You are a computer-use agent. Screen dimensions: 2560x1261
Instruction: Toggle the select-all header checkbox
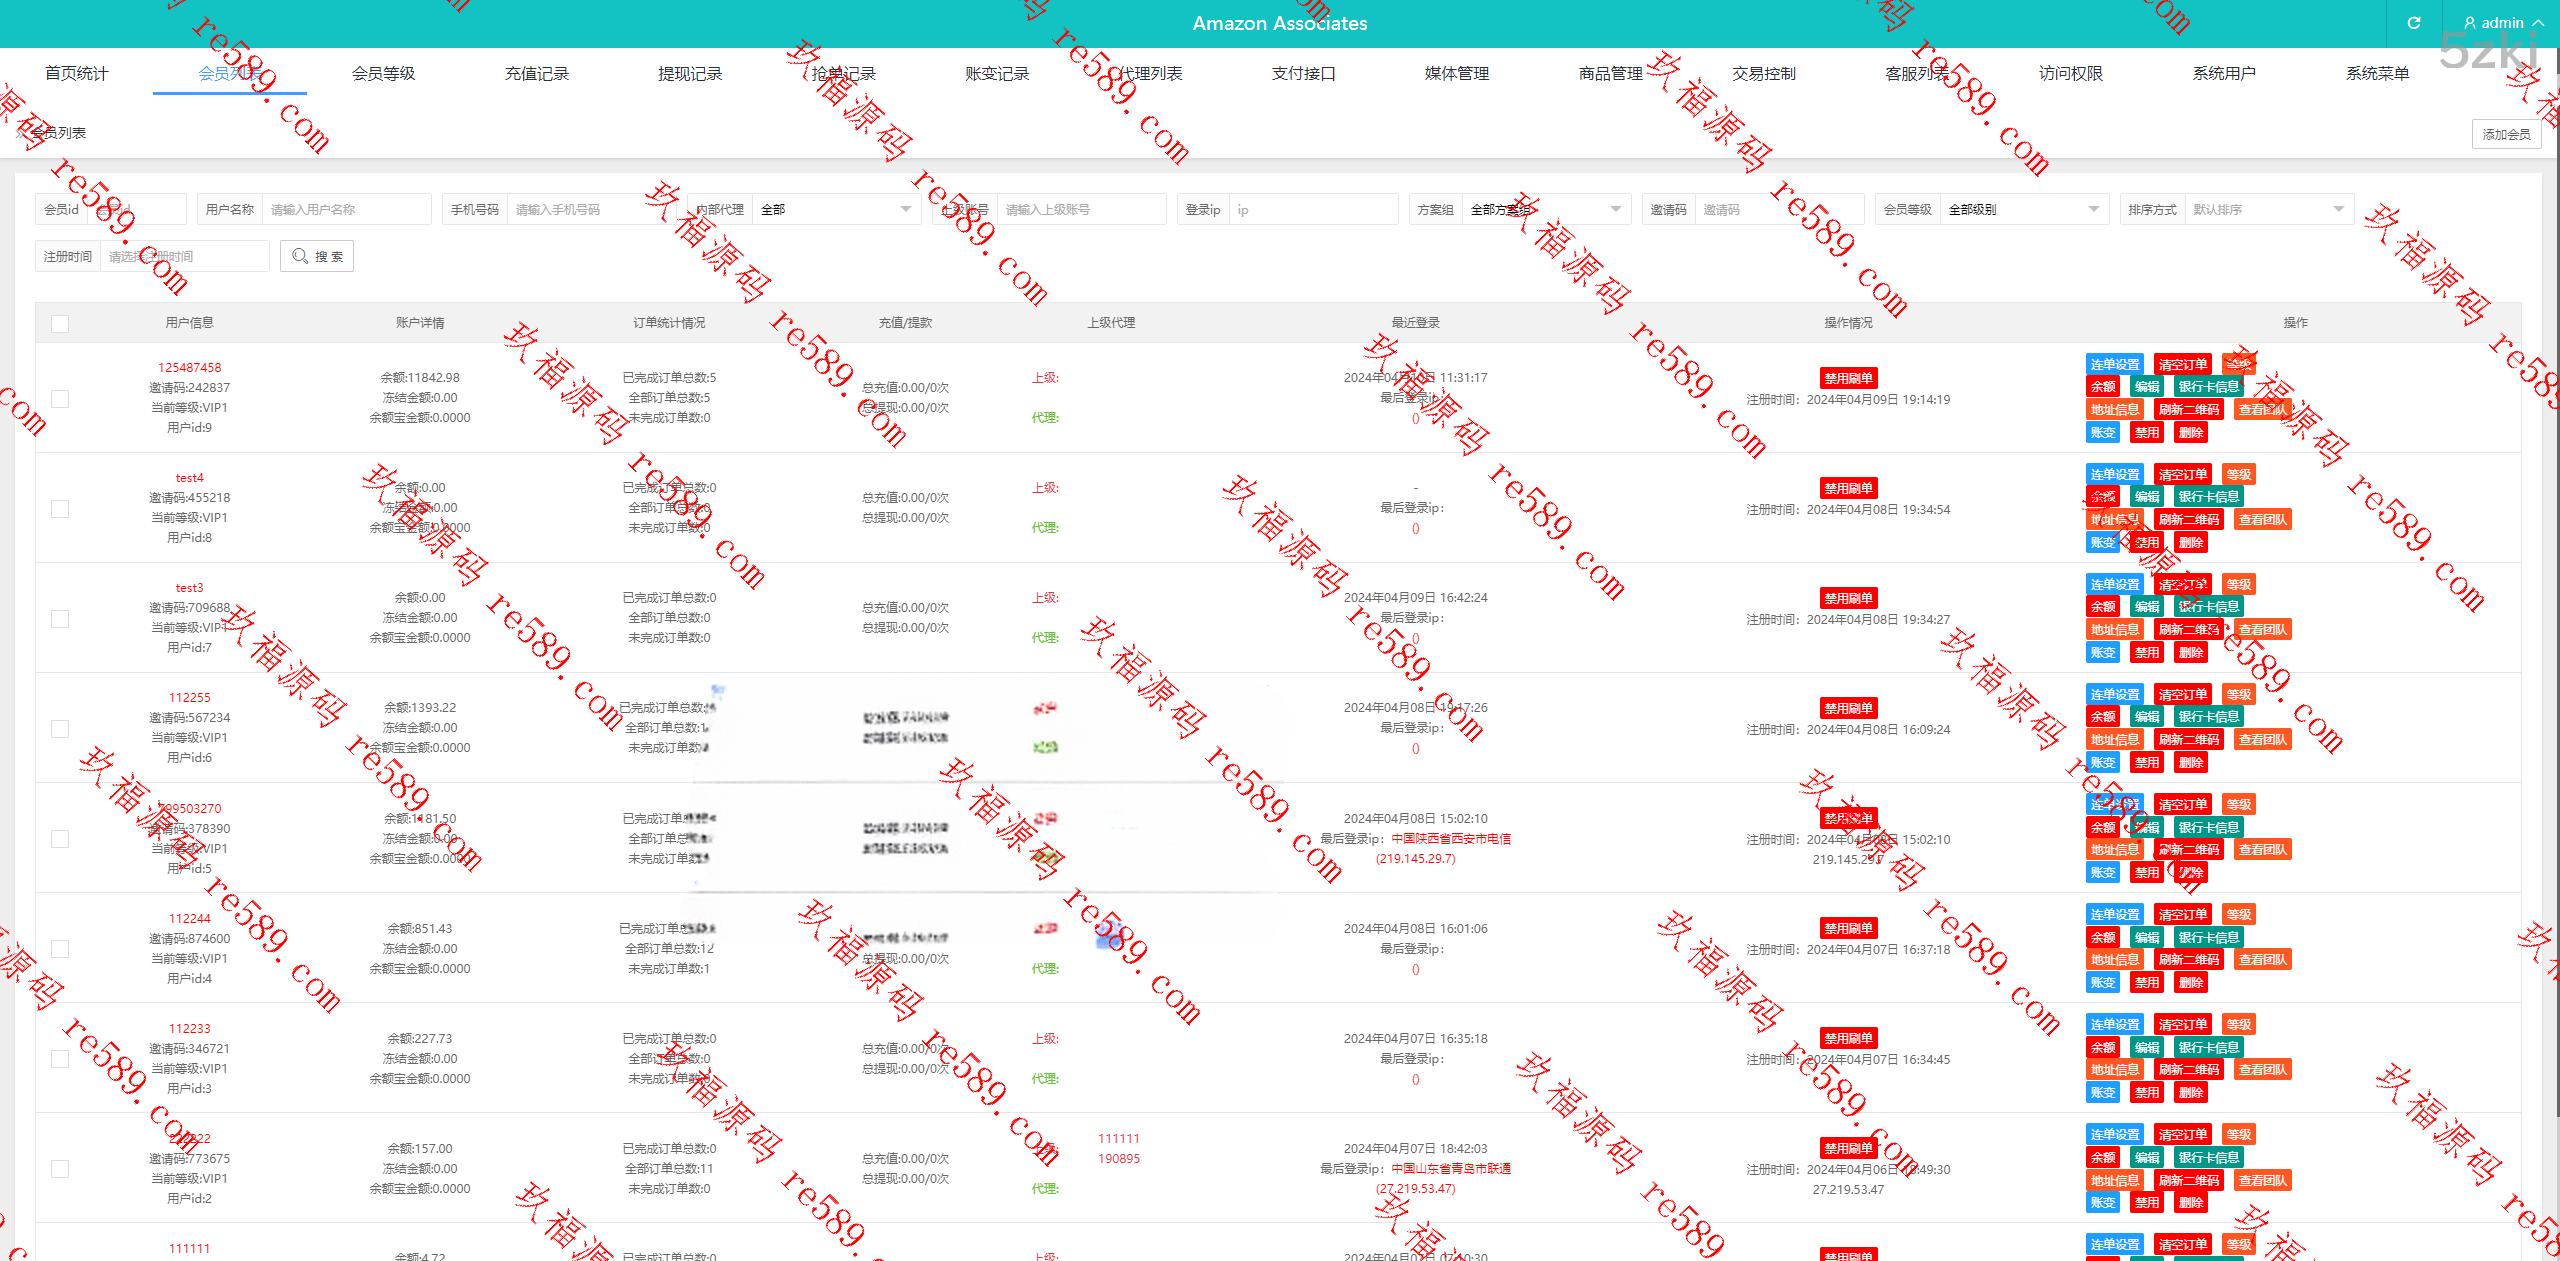click(x=60, y=324)
